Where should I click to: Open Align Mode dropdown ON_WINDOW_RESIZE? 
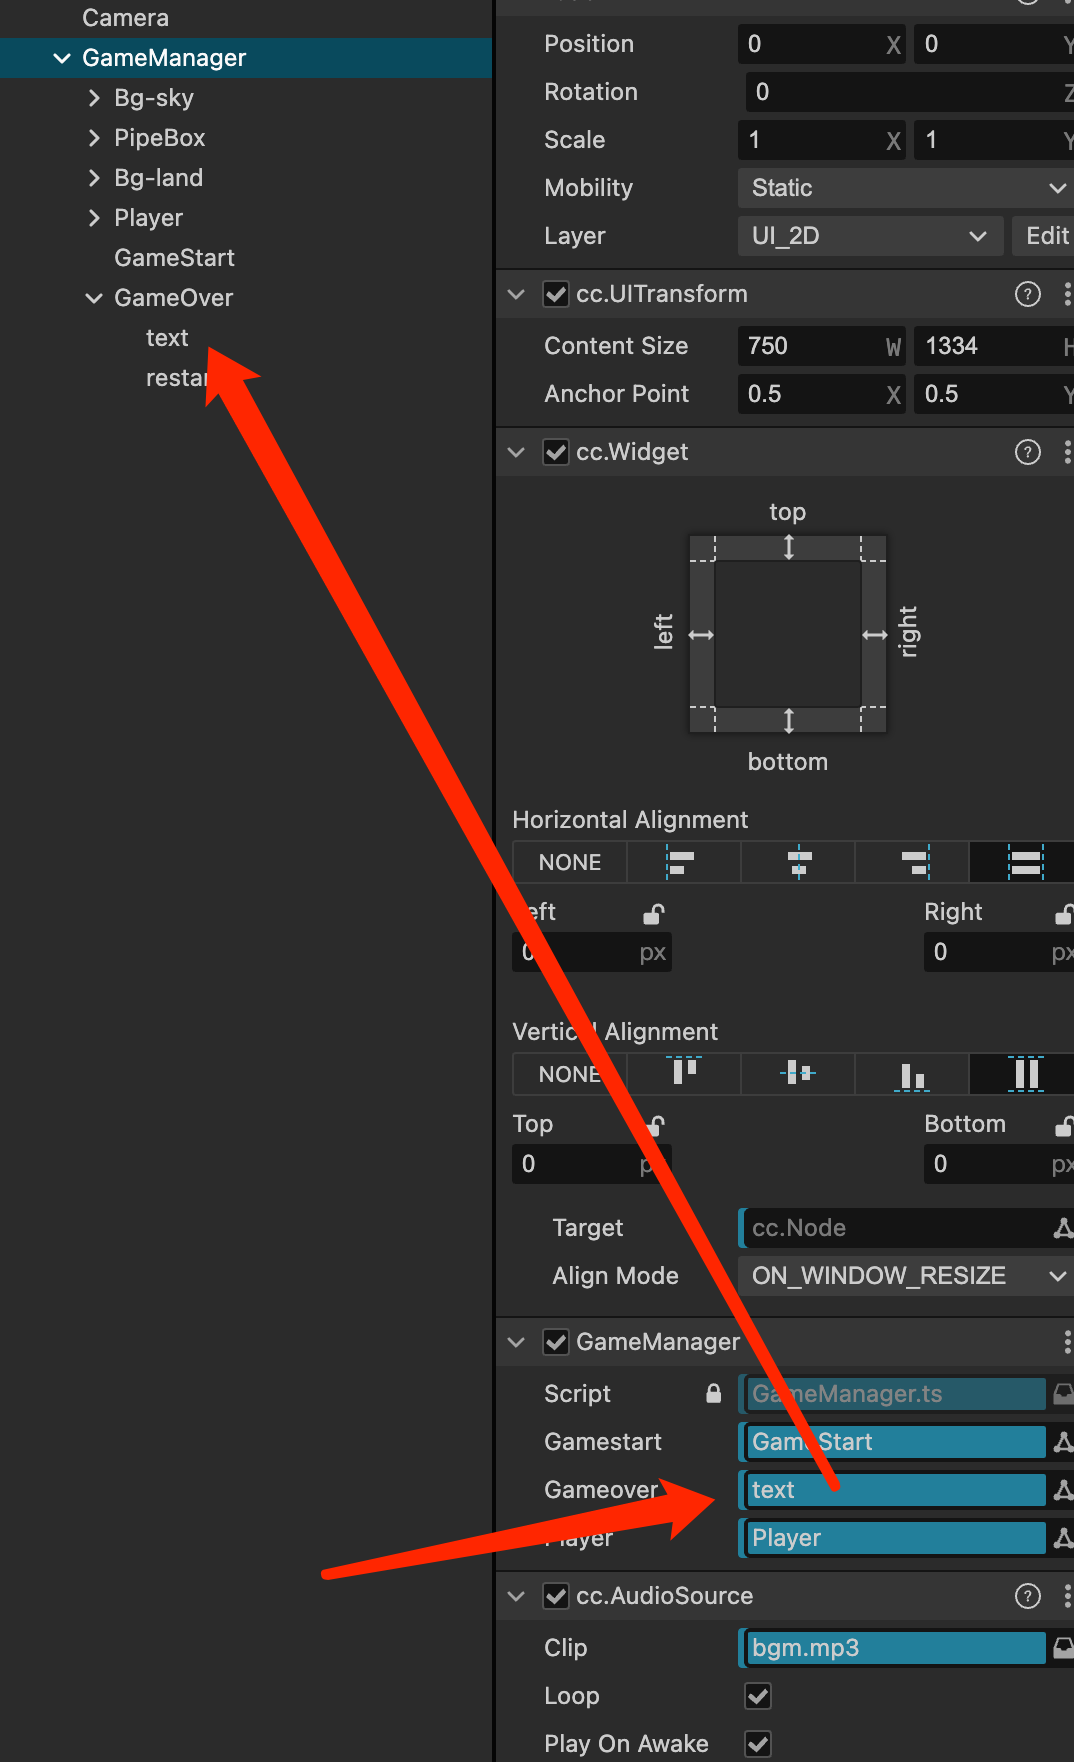click(x=906, y=1276)
